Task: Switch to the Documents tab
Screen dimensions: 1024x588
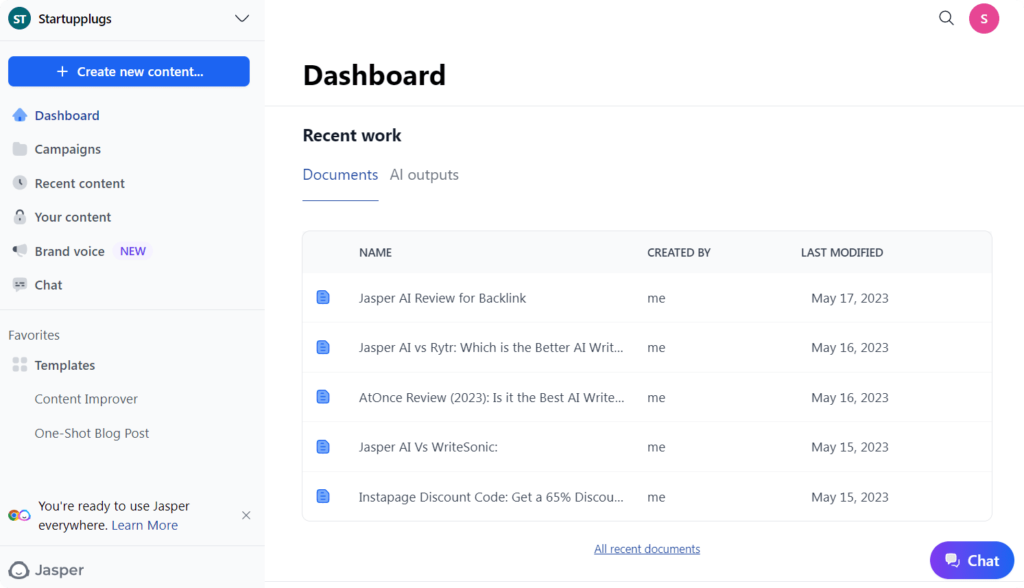Action: click(340, 175)
